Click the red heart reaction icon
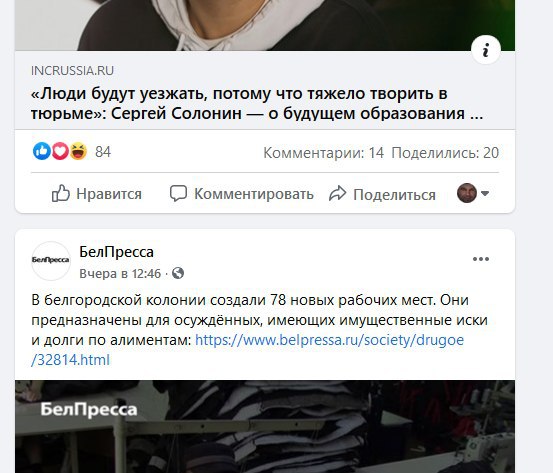The image size is (553, 473). click(60, 151)
